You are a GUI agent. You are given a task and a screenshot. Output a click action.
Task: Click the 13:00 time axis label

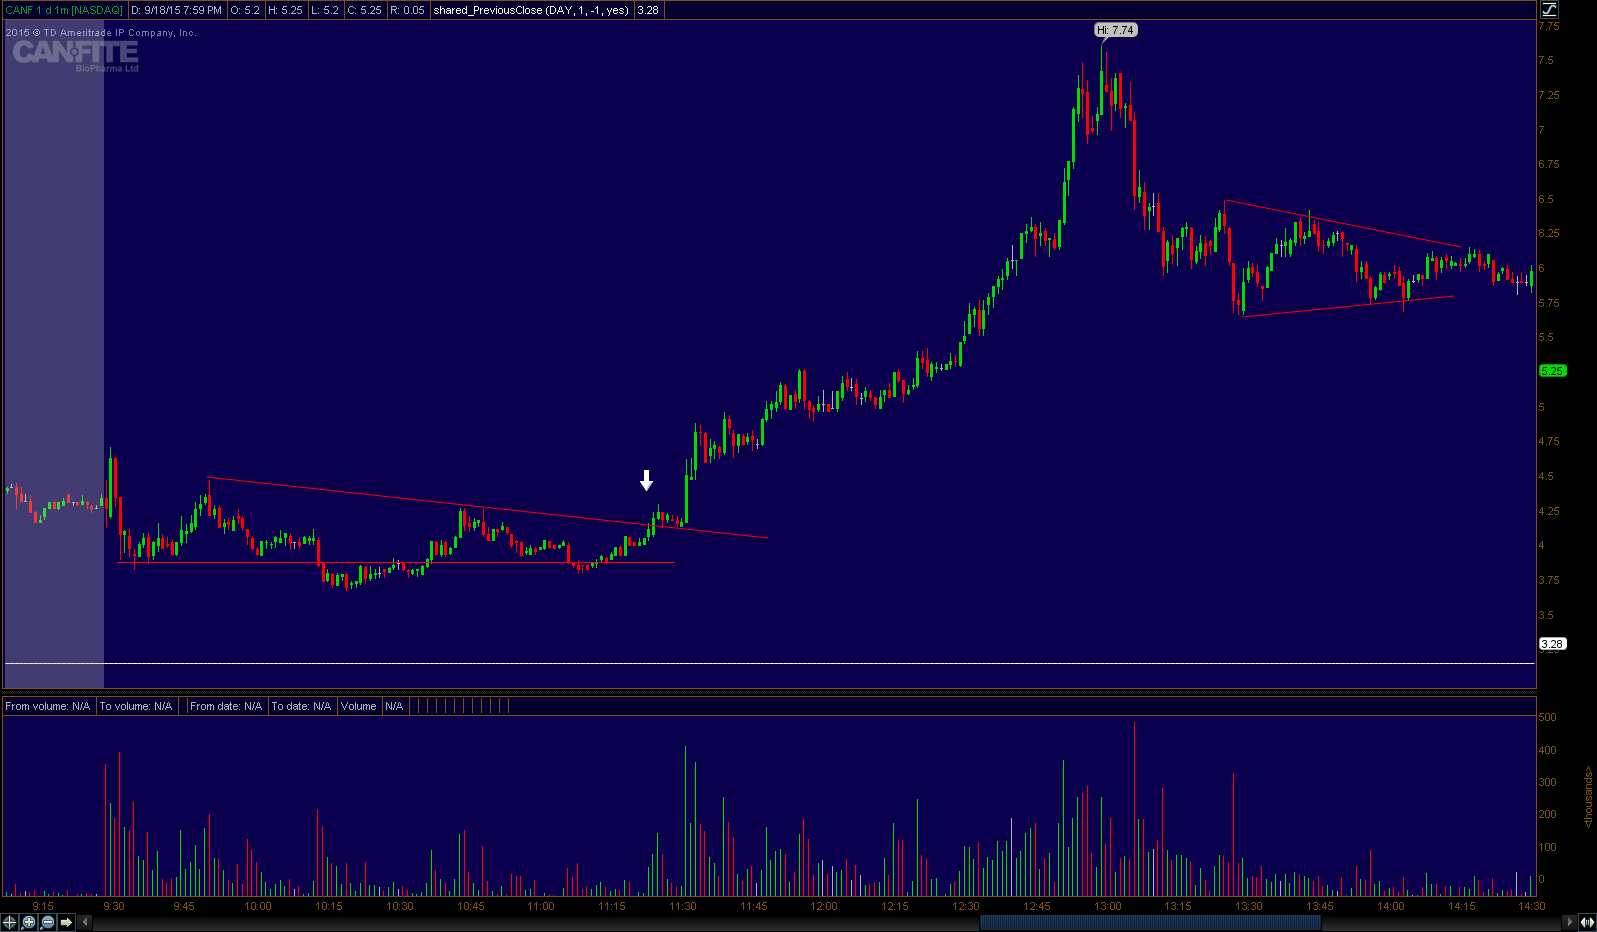point(1107,906)
